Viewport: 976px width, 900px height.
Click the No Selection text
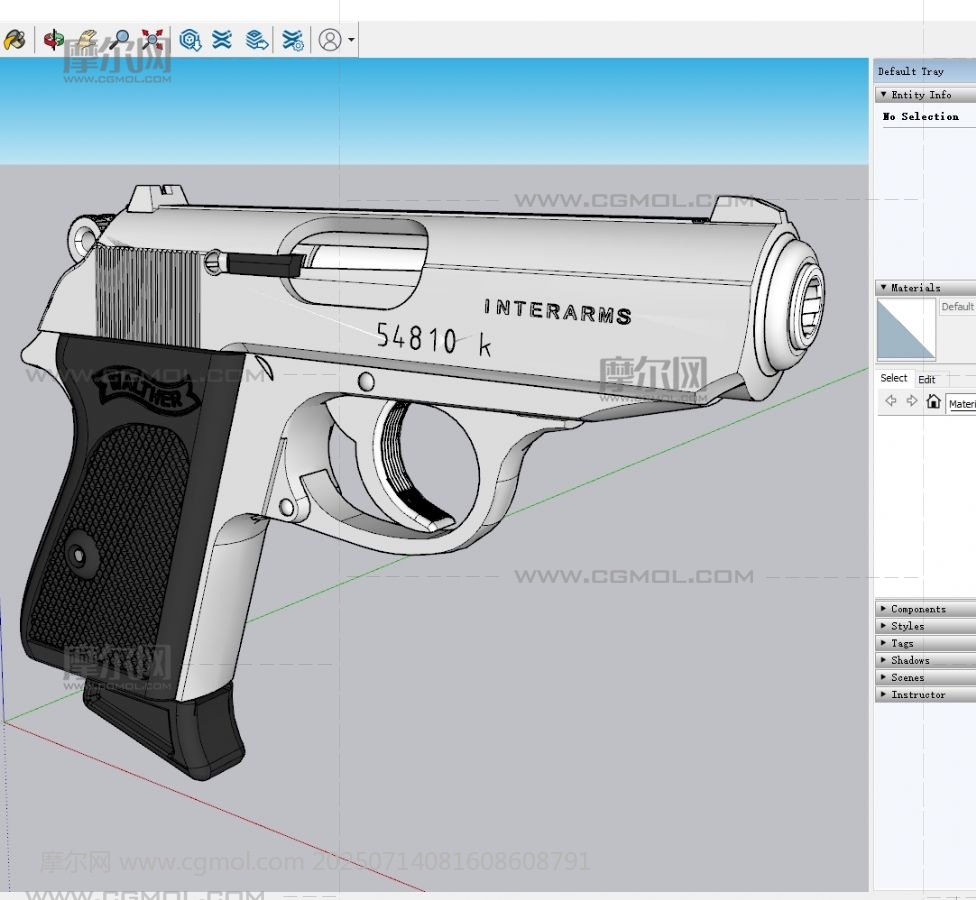[x=921, y=116]
